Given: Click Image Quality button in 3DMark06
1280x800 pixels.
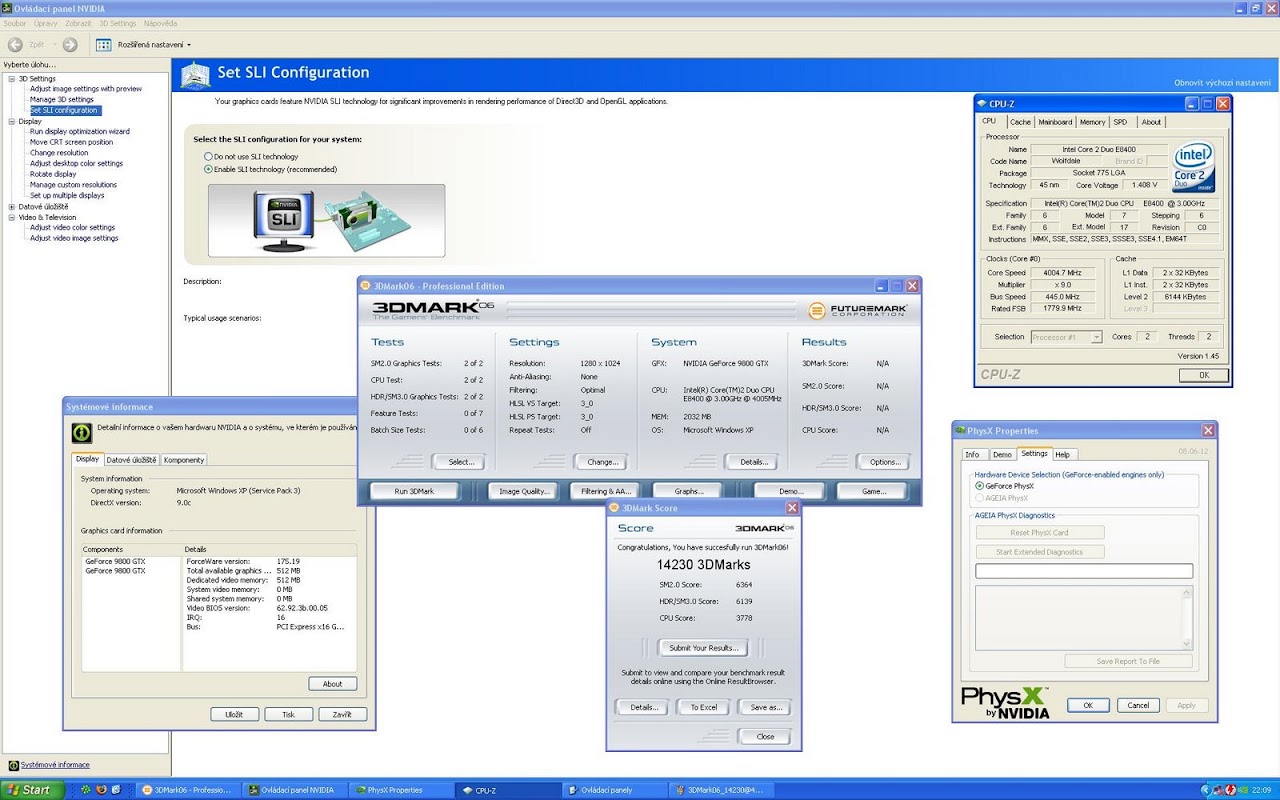Looking at the screenshot, I should [x=523, y=491].
